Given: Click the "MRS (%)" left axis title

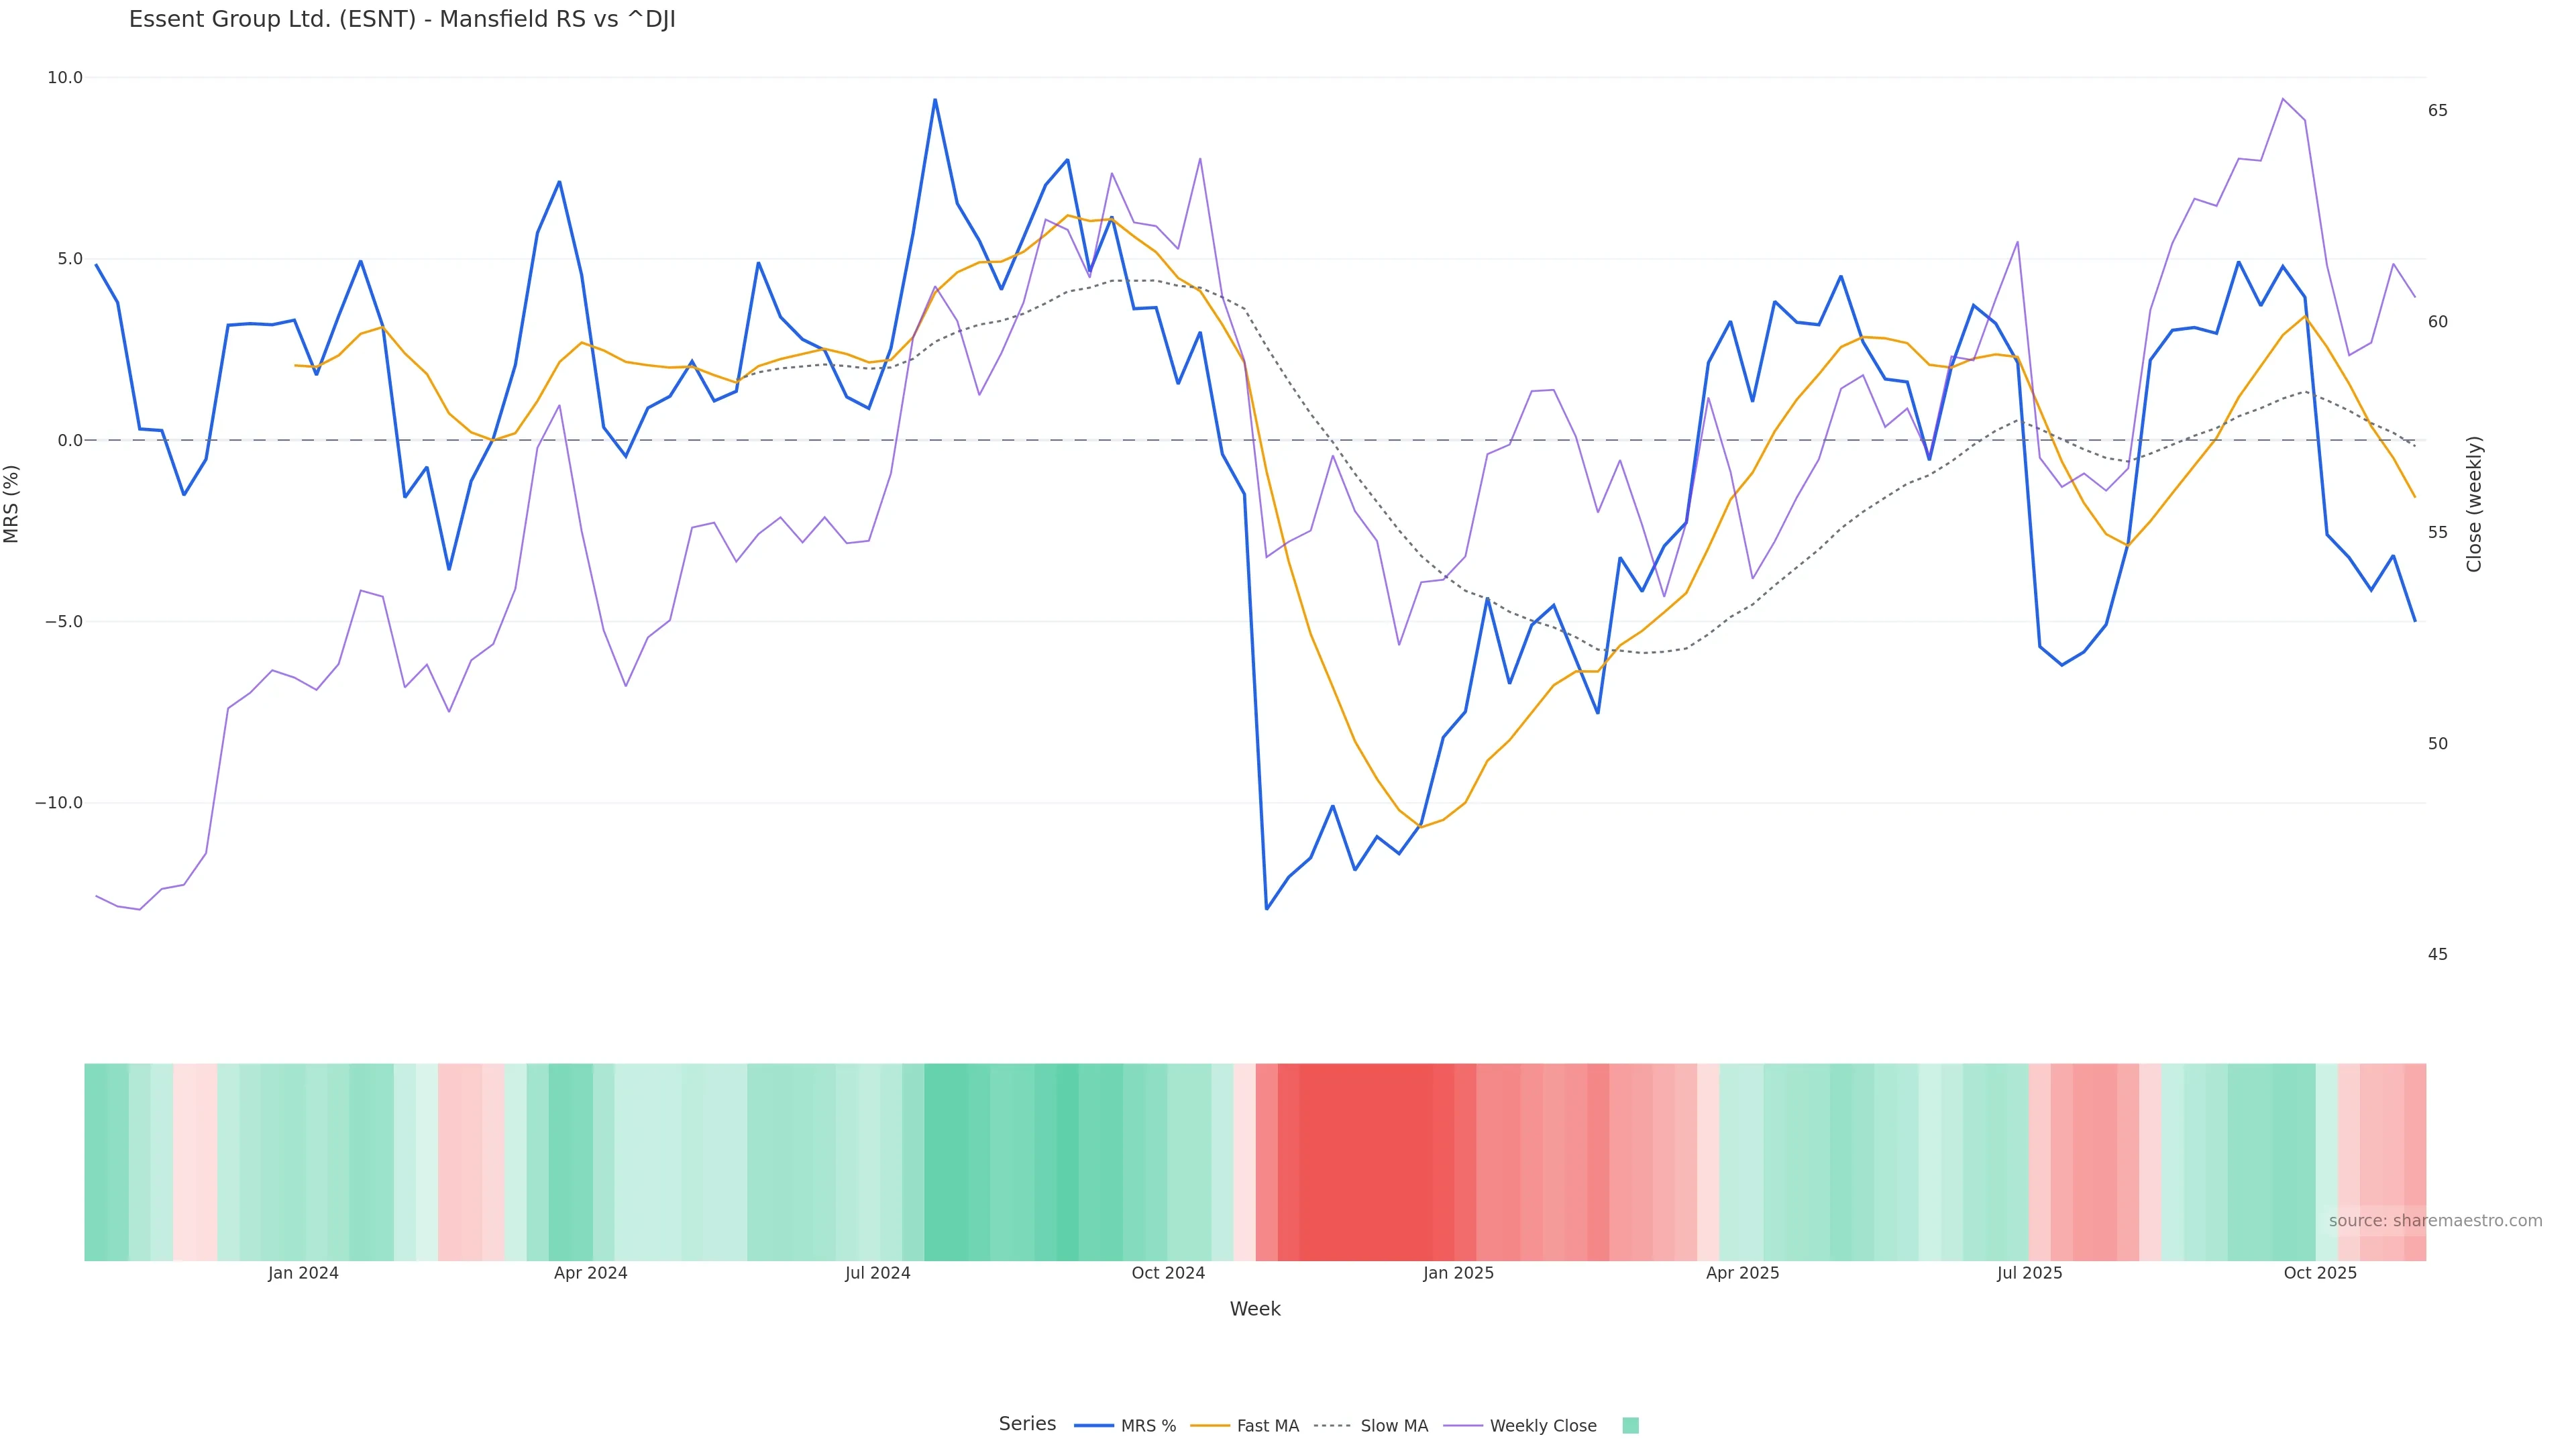Looking at the screenshot, I should (x=12, y=503).
